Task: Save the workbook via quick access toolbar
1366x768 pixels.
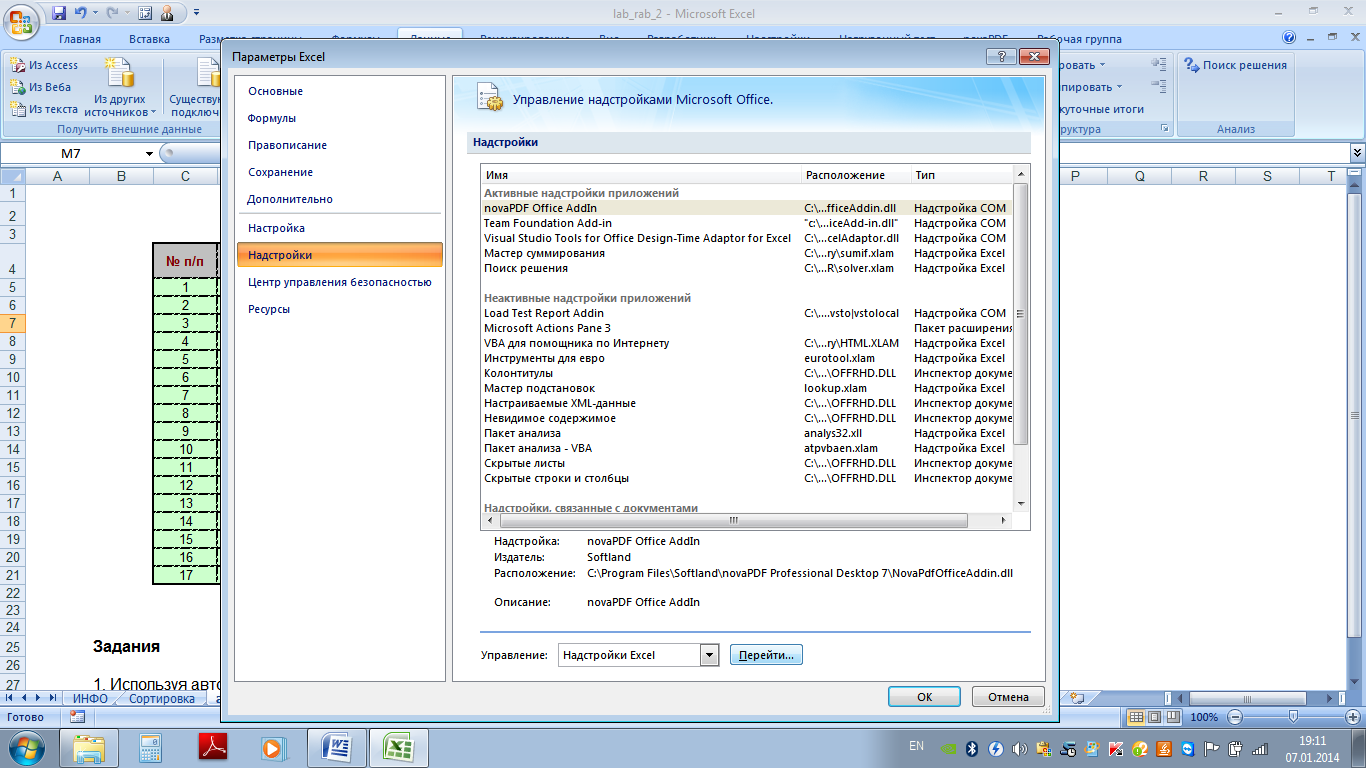Action: pyautogui.click(x=58, y=13)
